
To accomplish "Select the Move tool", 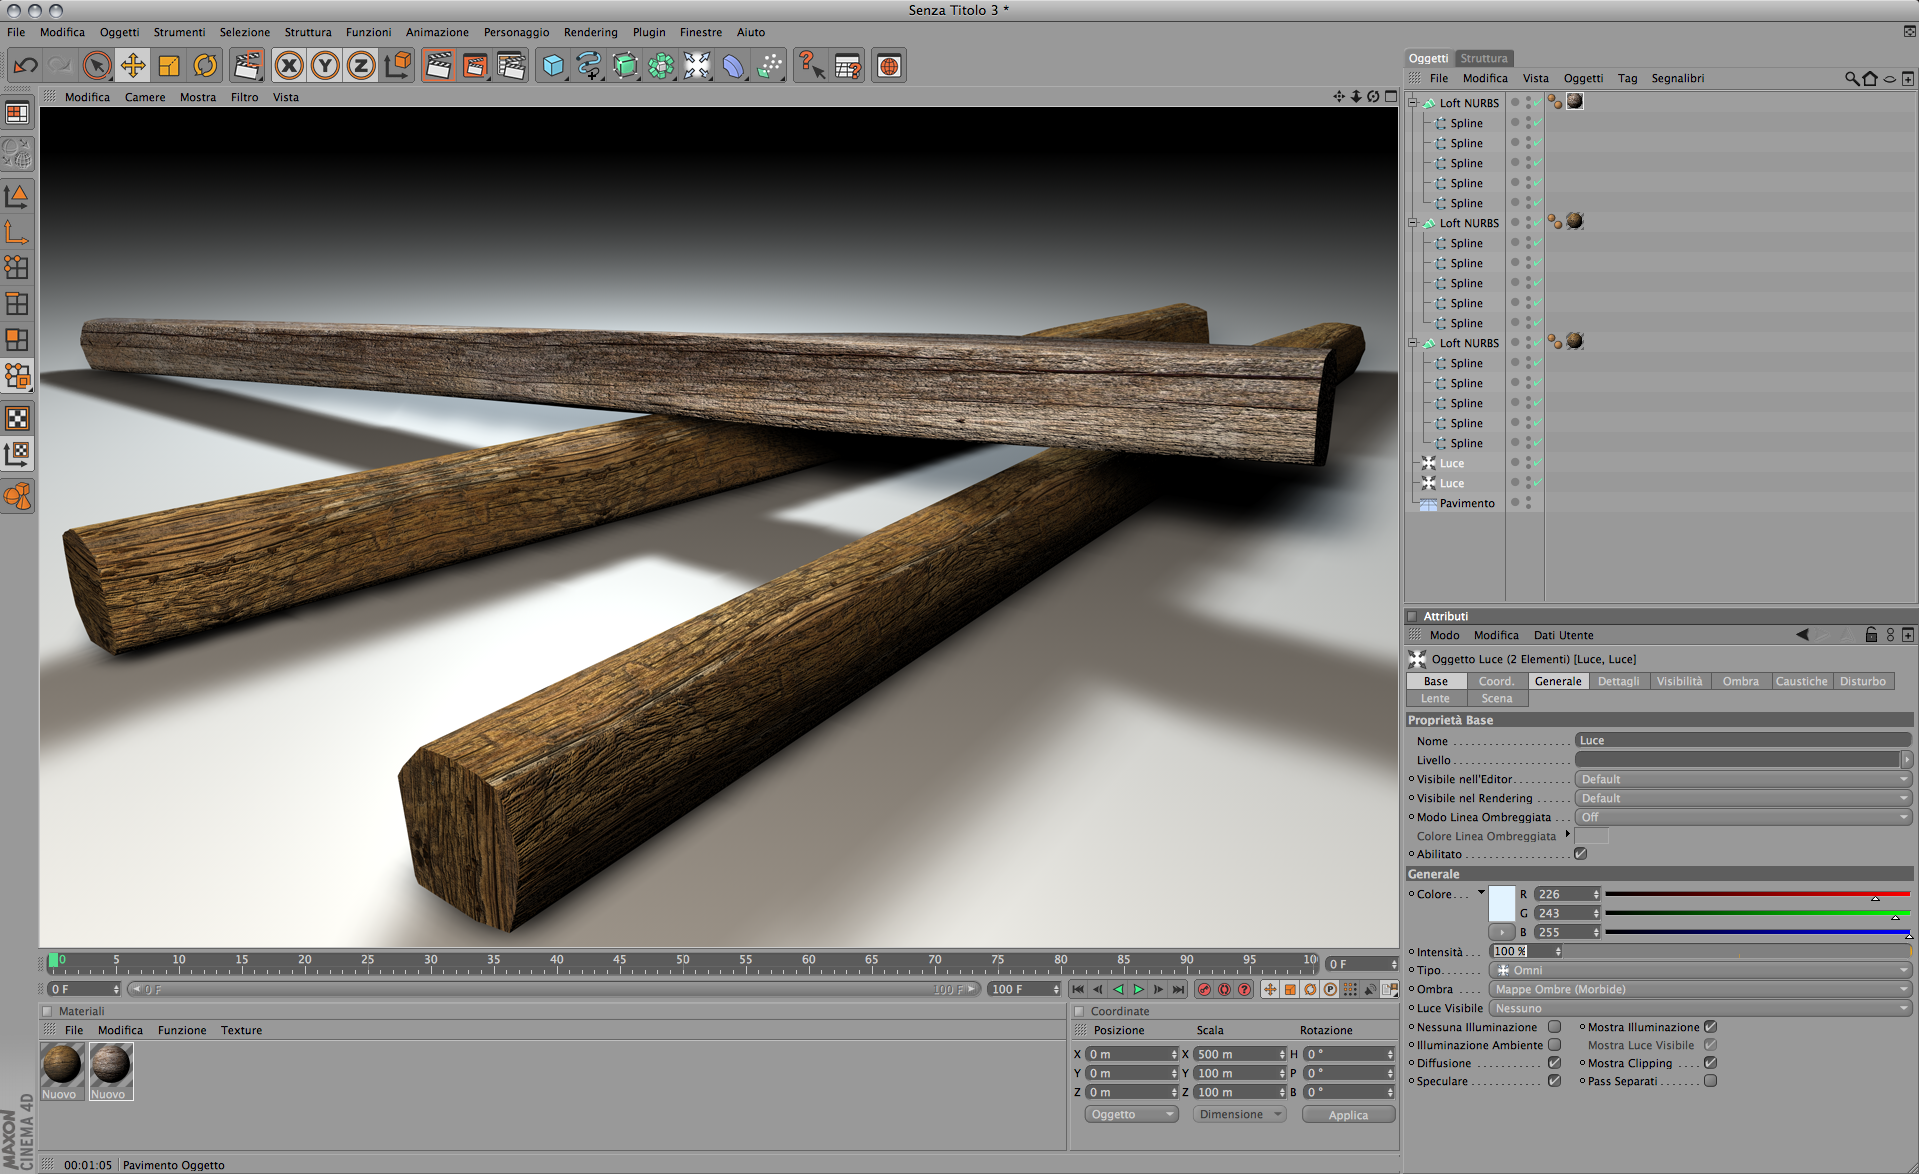I will (x=132, y=66).
